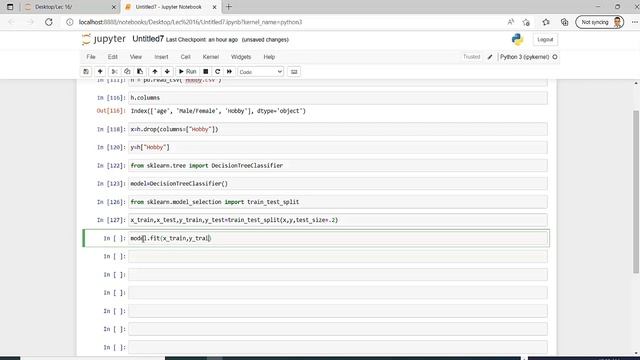
Task: Insert cell below with the plus icon
Action: (x=100, y=71)
